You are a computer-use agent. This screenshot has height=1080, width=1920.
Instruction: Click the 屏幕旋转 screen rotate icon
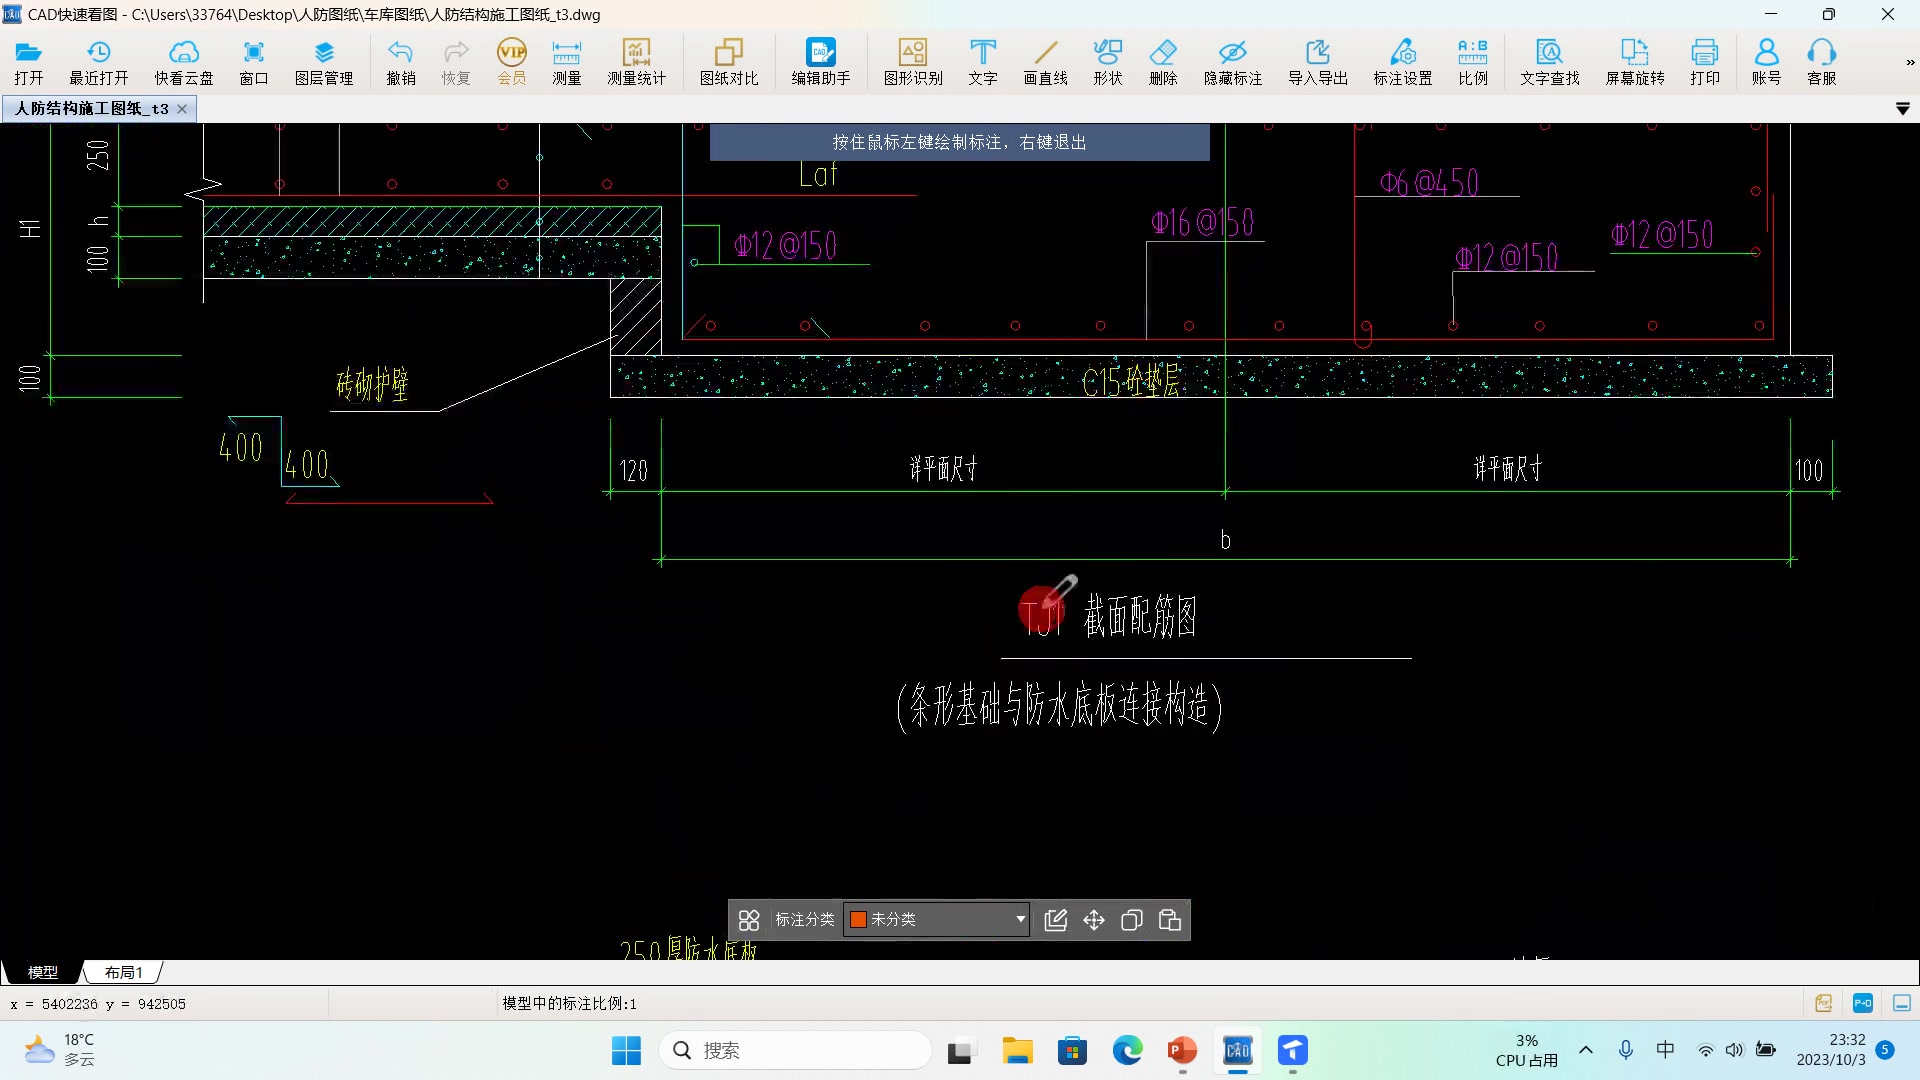click(1634, 62)
